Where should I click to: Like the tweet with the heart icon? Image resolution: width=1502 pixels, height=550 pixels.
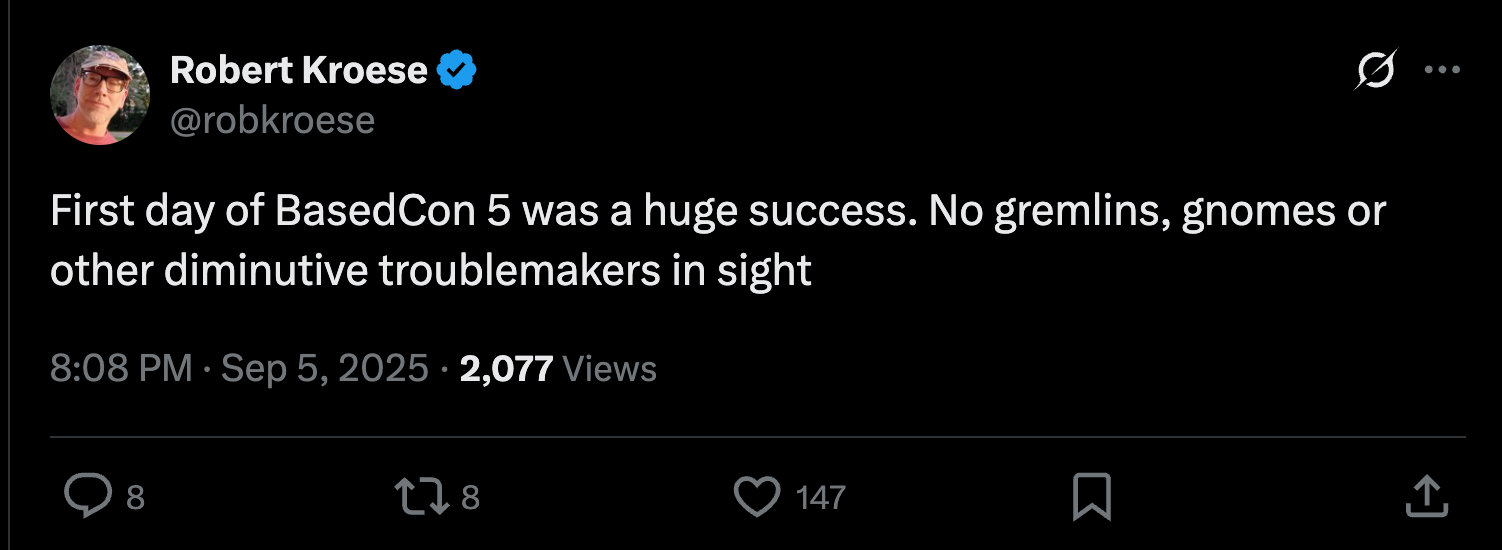757,496
